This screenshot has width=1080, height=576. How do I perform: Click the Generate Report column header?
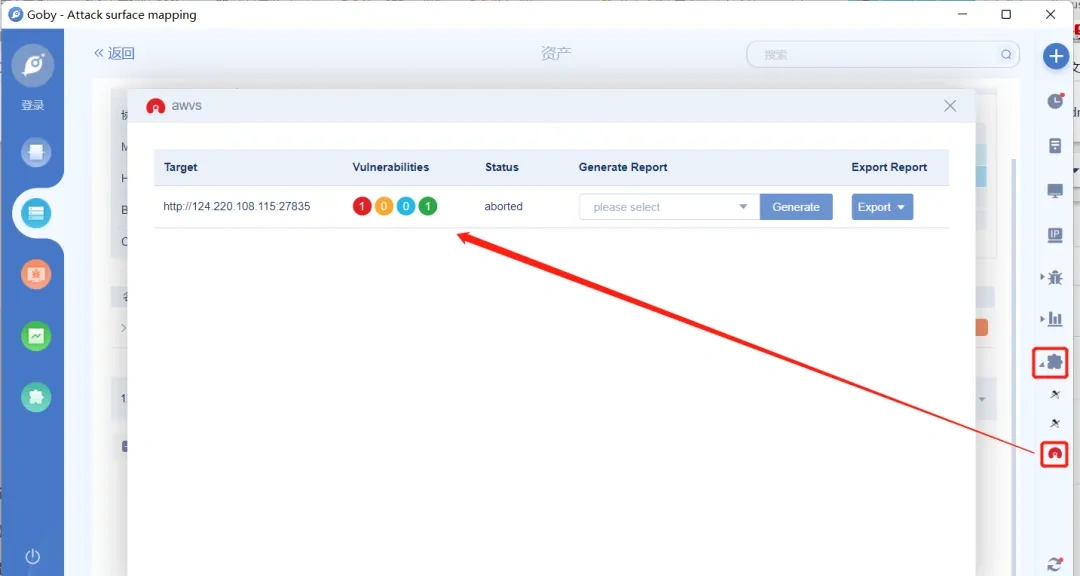pyautogui.click(x=623, y=167)
